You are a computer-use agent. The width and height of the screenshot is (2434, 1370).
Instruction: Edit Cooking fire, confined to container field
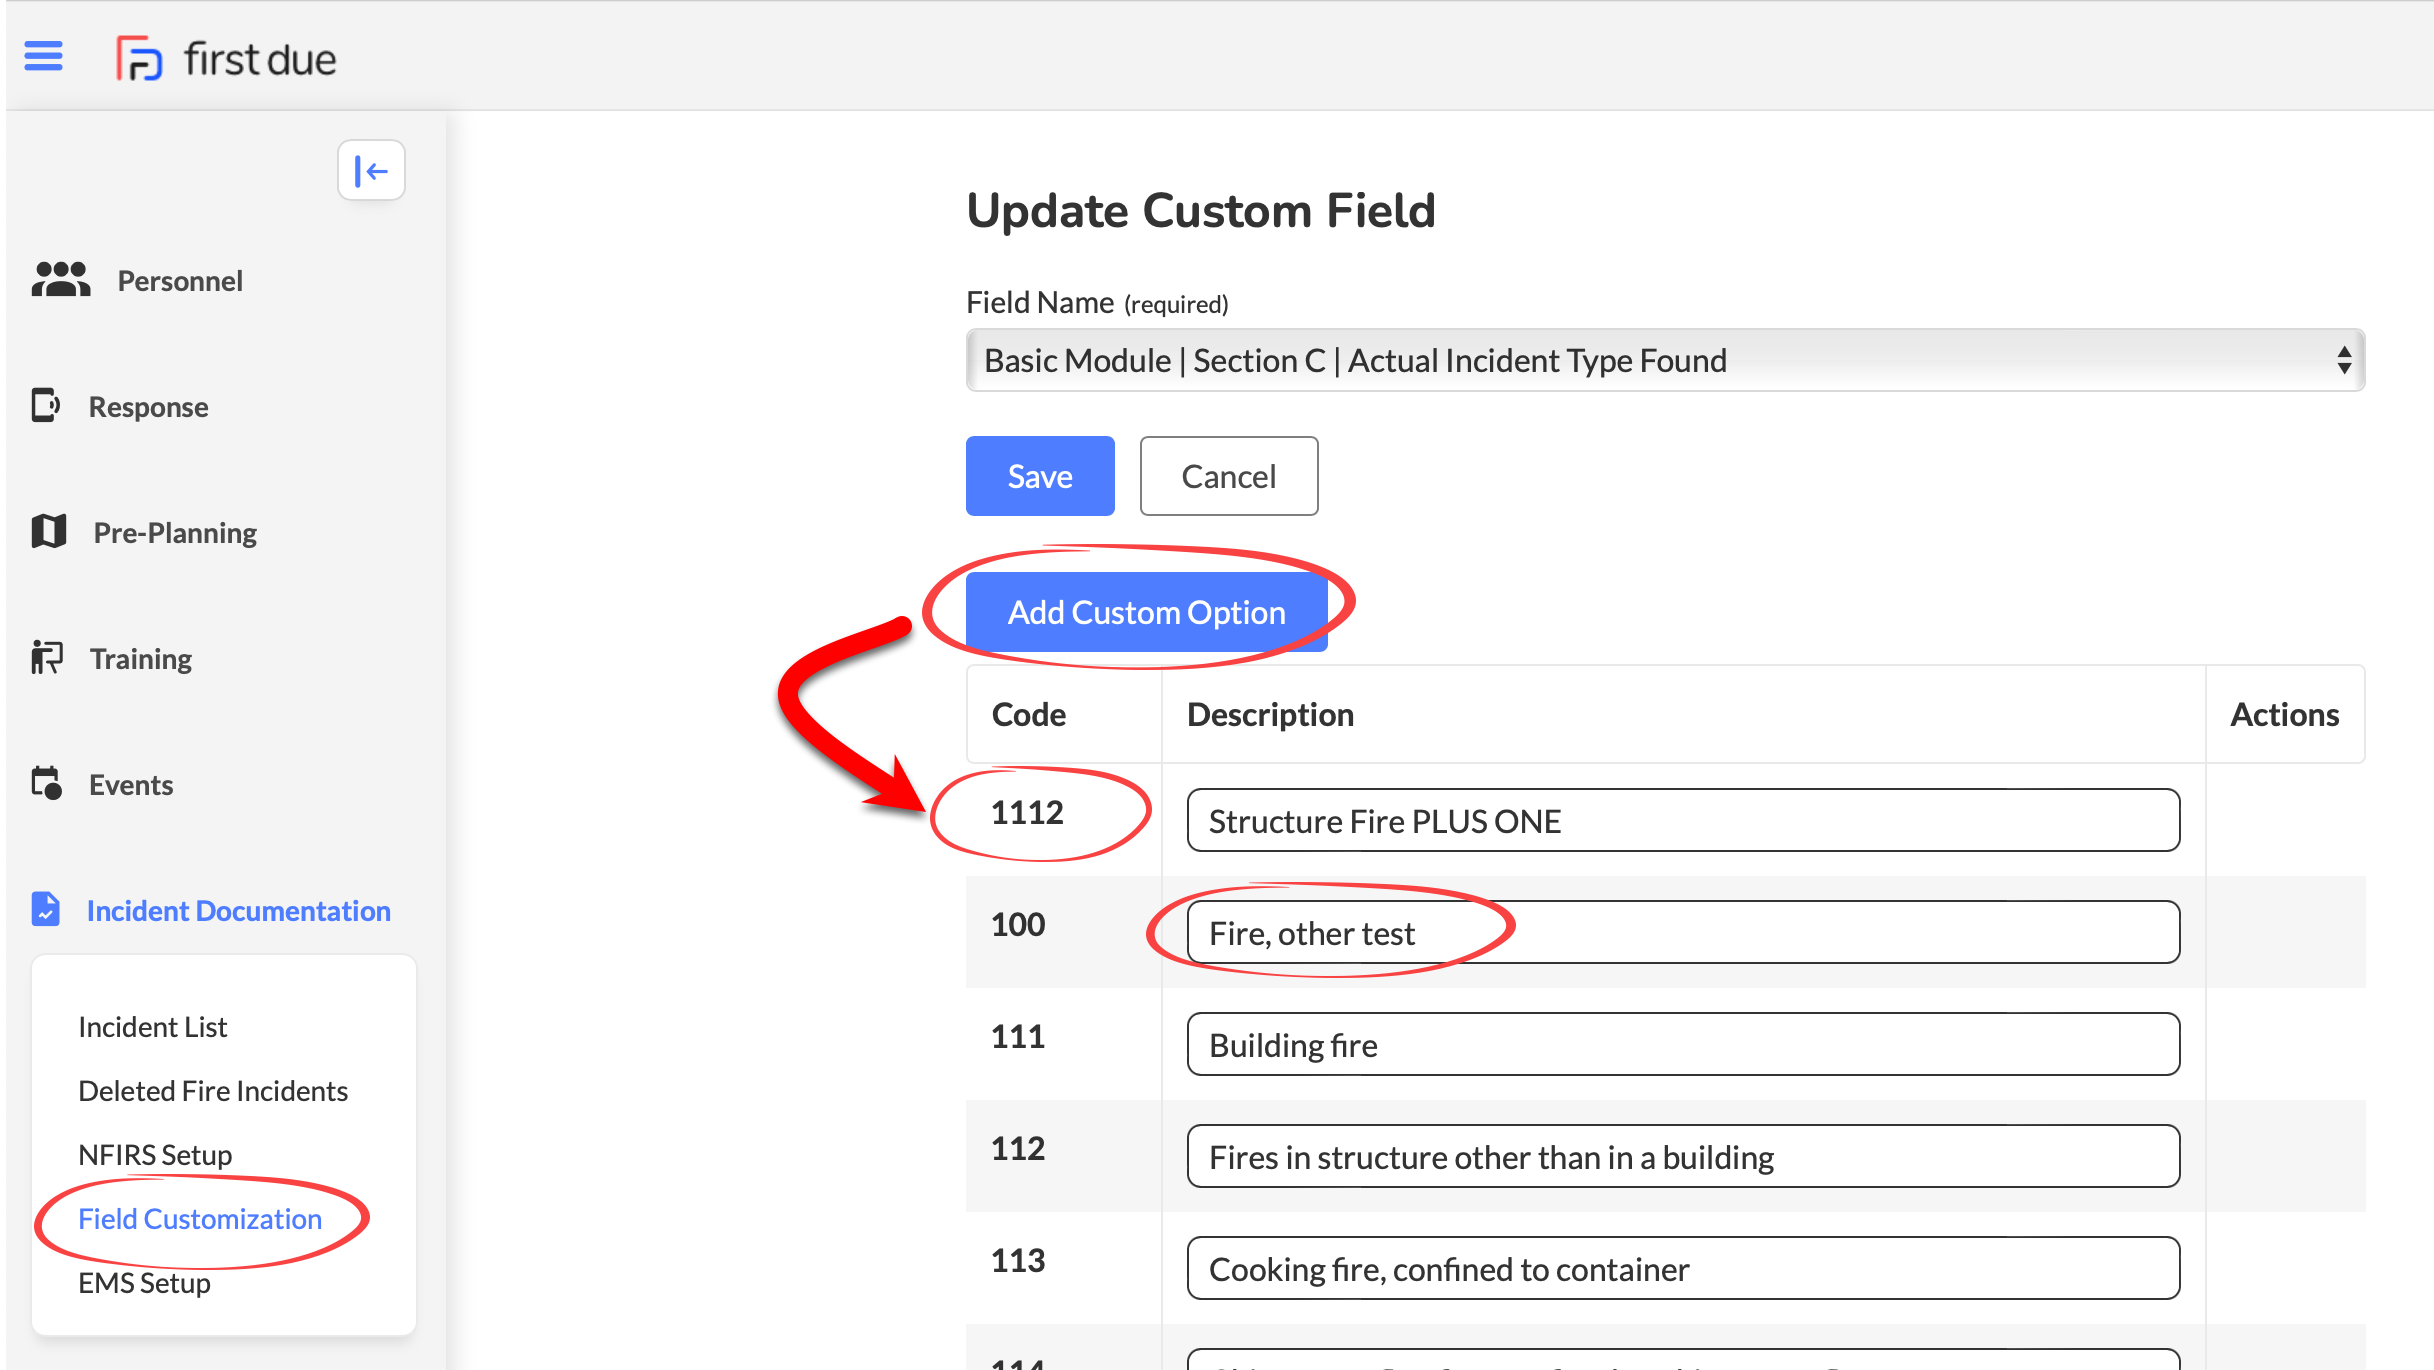(x=1683, y=1268)
